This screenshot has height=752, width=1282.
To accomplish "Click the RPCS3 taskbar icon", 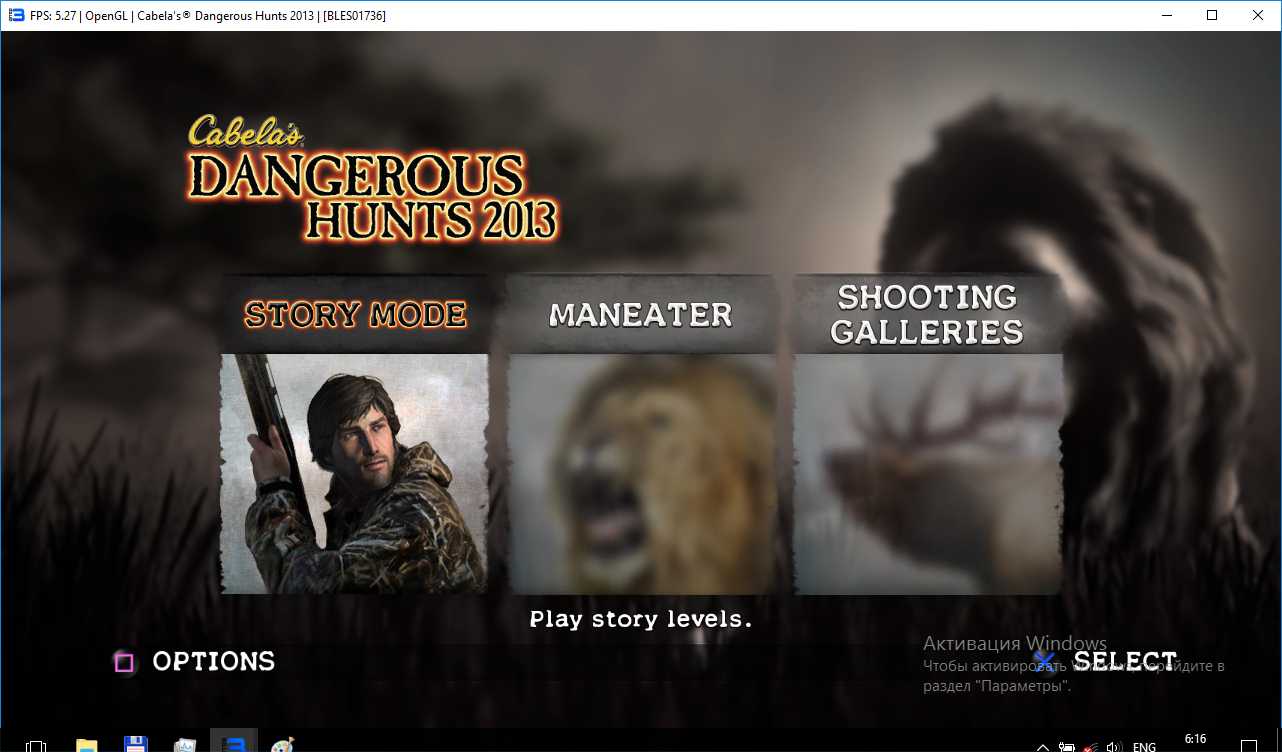I will pos(234,744).
